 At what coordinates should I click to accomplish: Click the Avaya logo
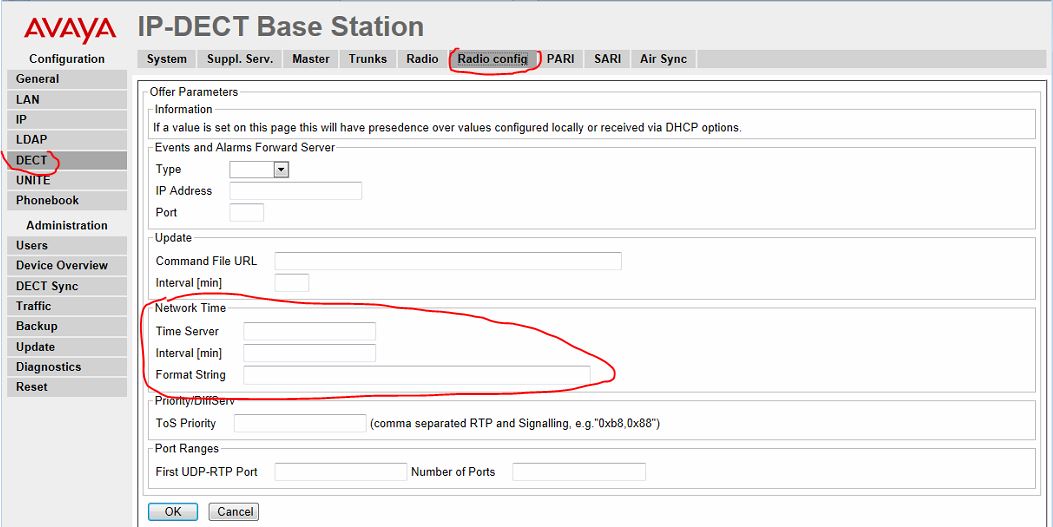[70, 30]
